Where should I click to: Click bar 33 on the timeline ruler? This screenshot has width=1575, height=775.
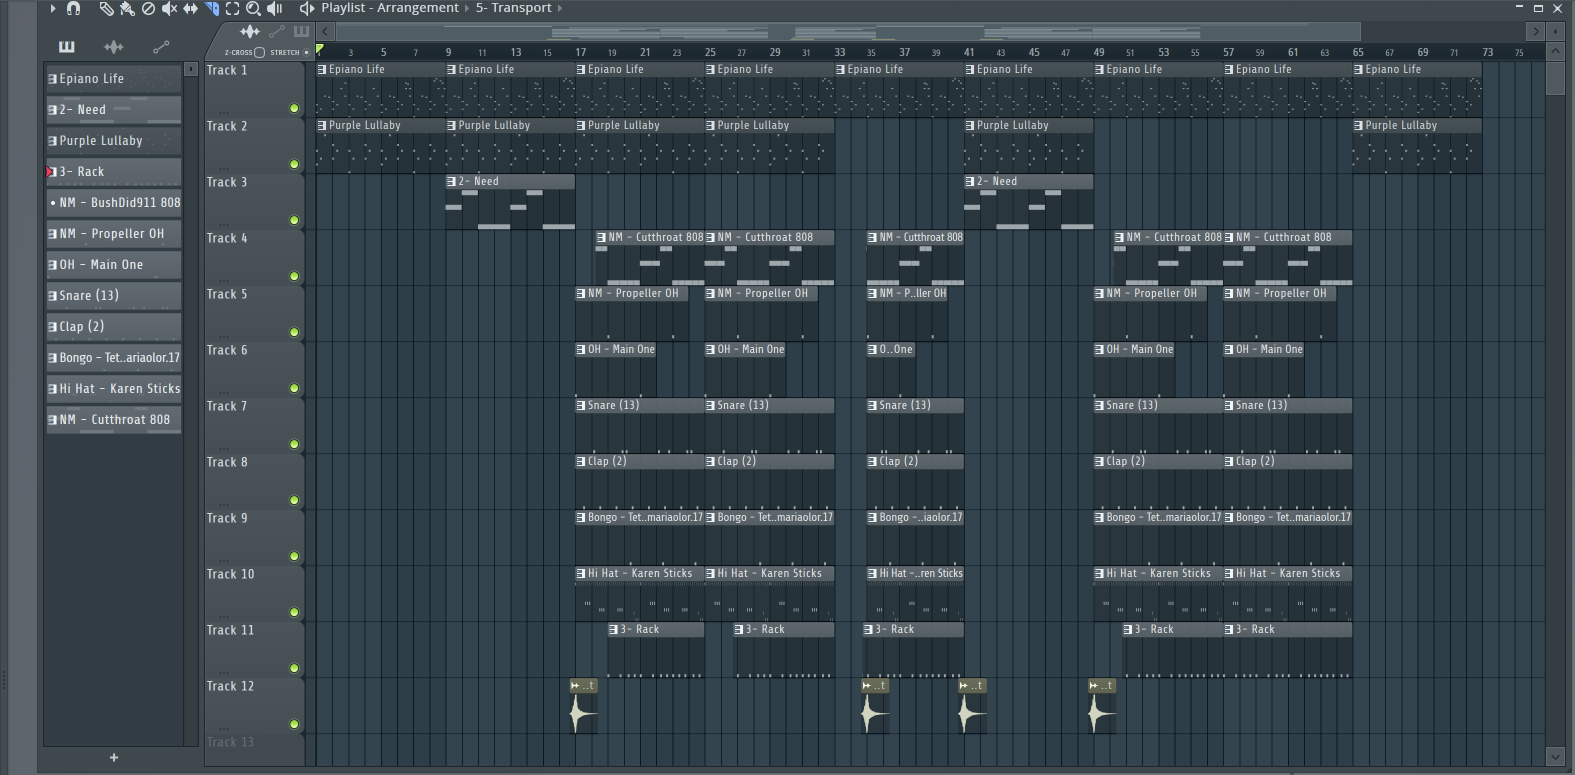(x=840, y=52)
